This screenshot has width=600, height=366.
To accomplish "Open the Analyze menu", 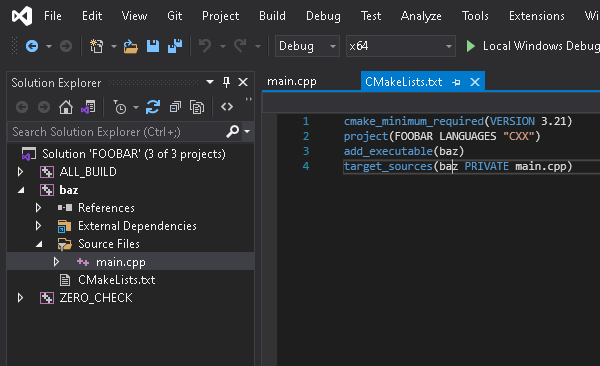I will point(421,16).
